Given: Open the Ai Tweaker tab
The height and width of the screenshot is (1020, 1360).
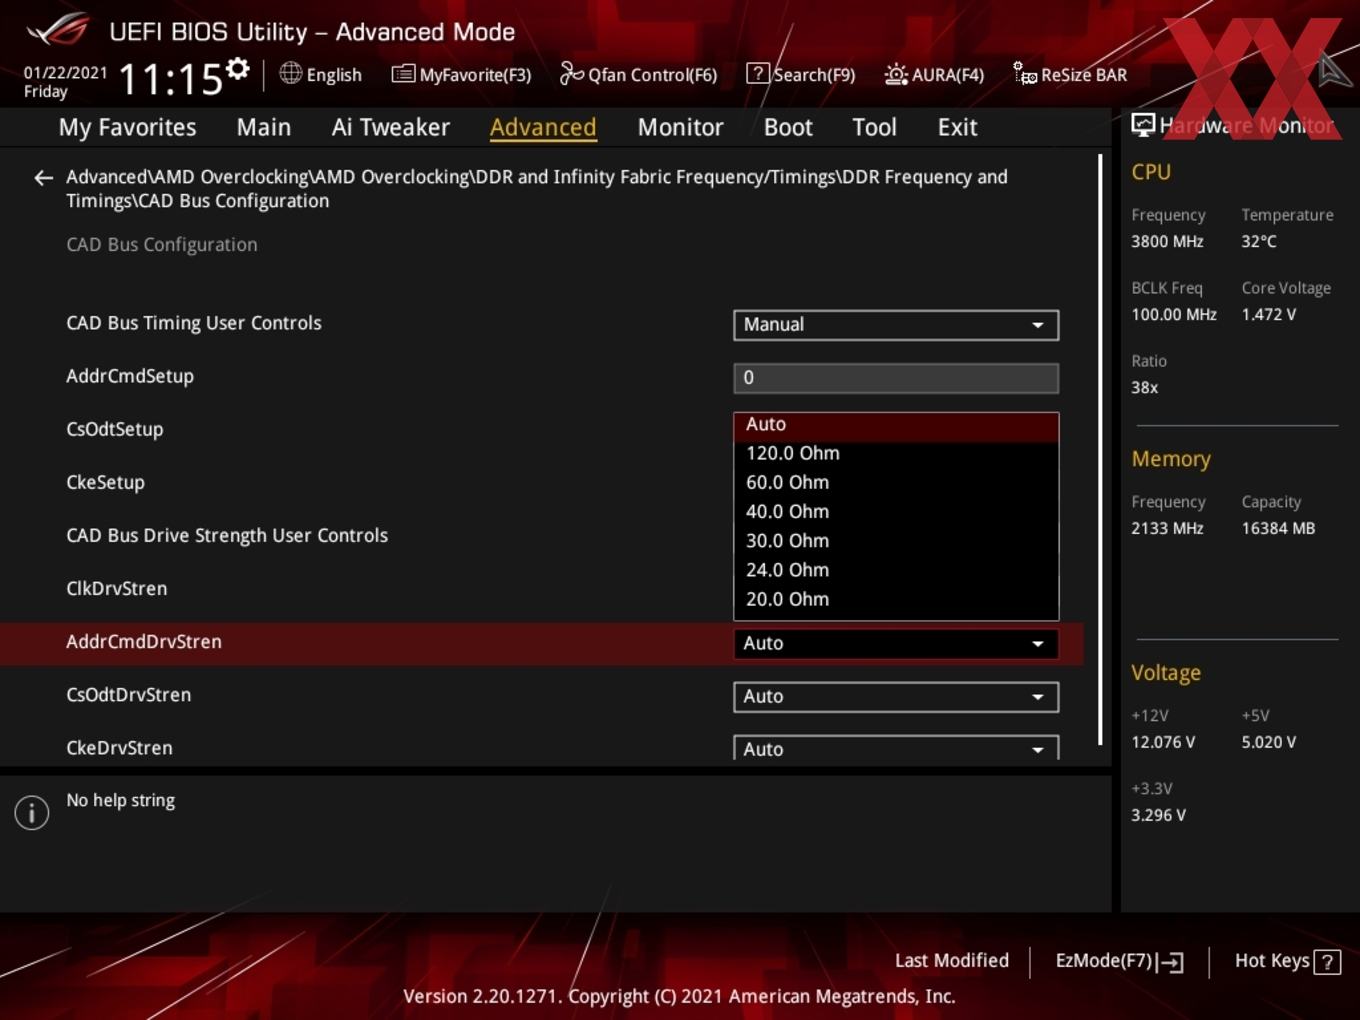Looking at the screenshot, I should click(x=391, y=128).
